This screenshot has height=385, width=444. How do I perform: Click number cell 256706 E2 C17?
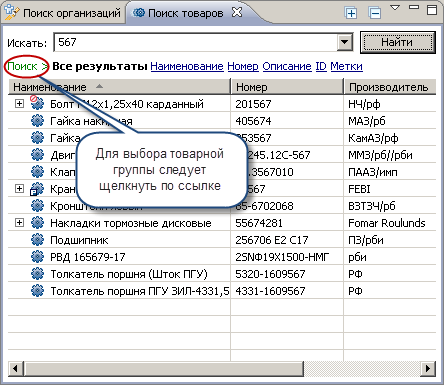coord(272,240)
